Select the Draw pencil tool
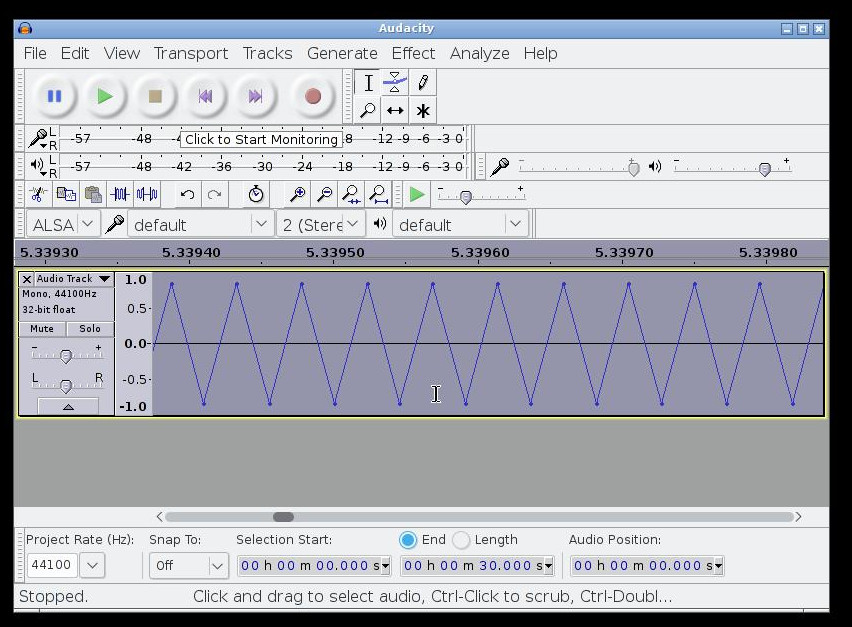 [x=423, y=83]
